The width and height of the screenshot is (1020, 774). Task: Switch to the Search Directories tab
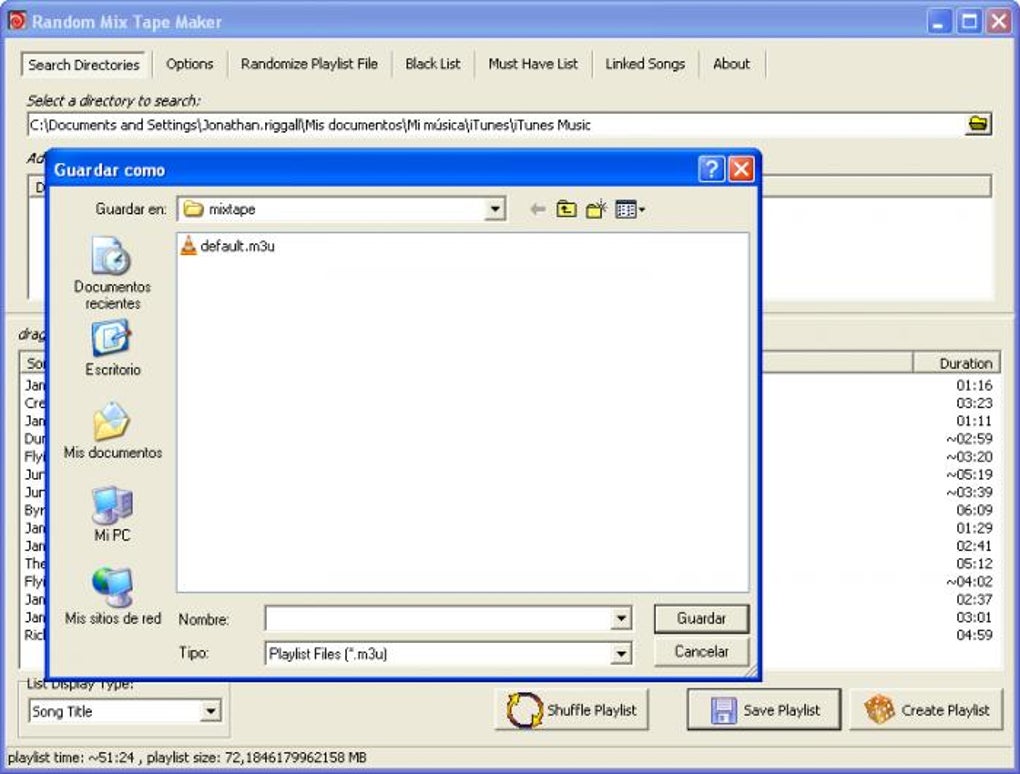[83, 65]
